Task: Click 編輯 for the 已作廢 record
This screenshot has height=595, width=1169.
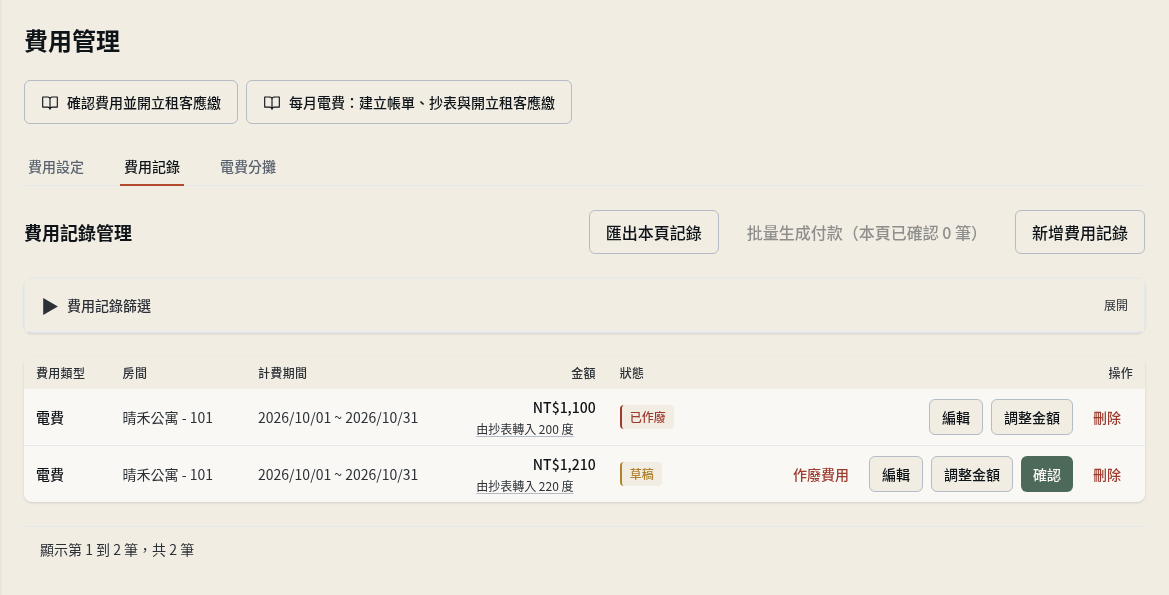Action: point(956,418)
